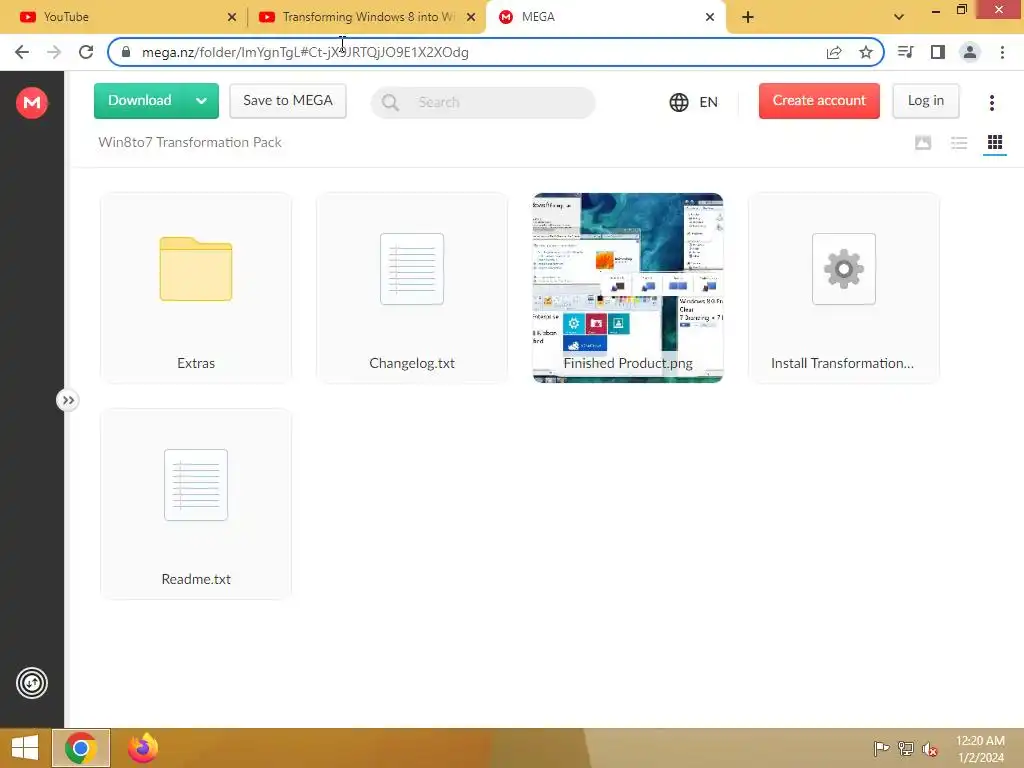Open Action Center flag icon

881,748
